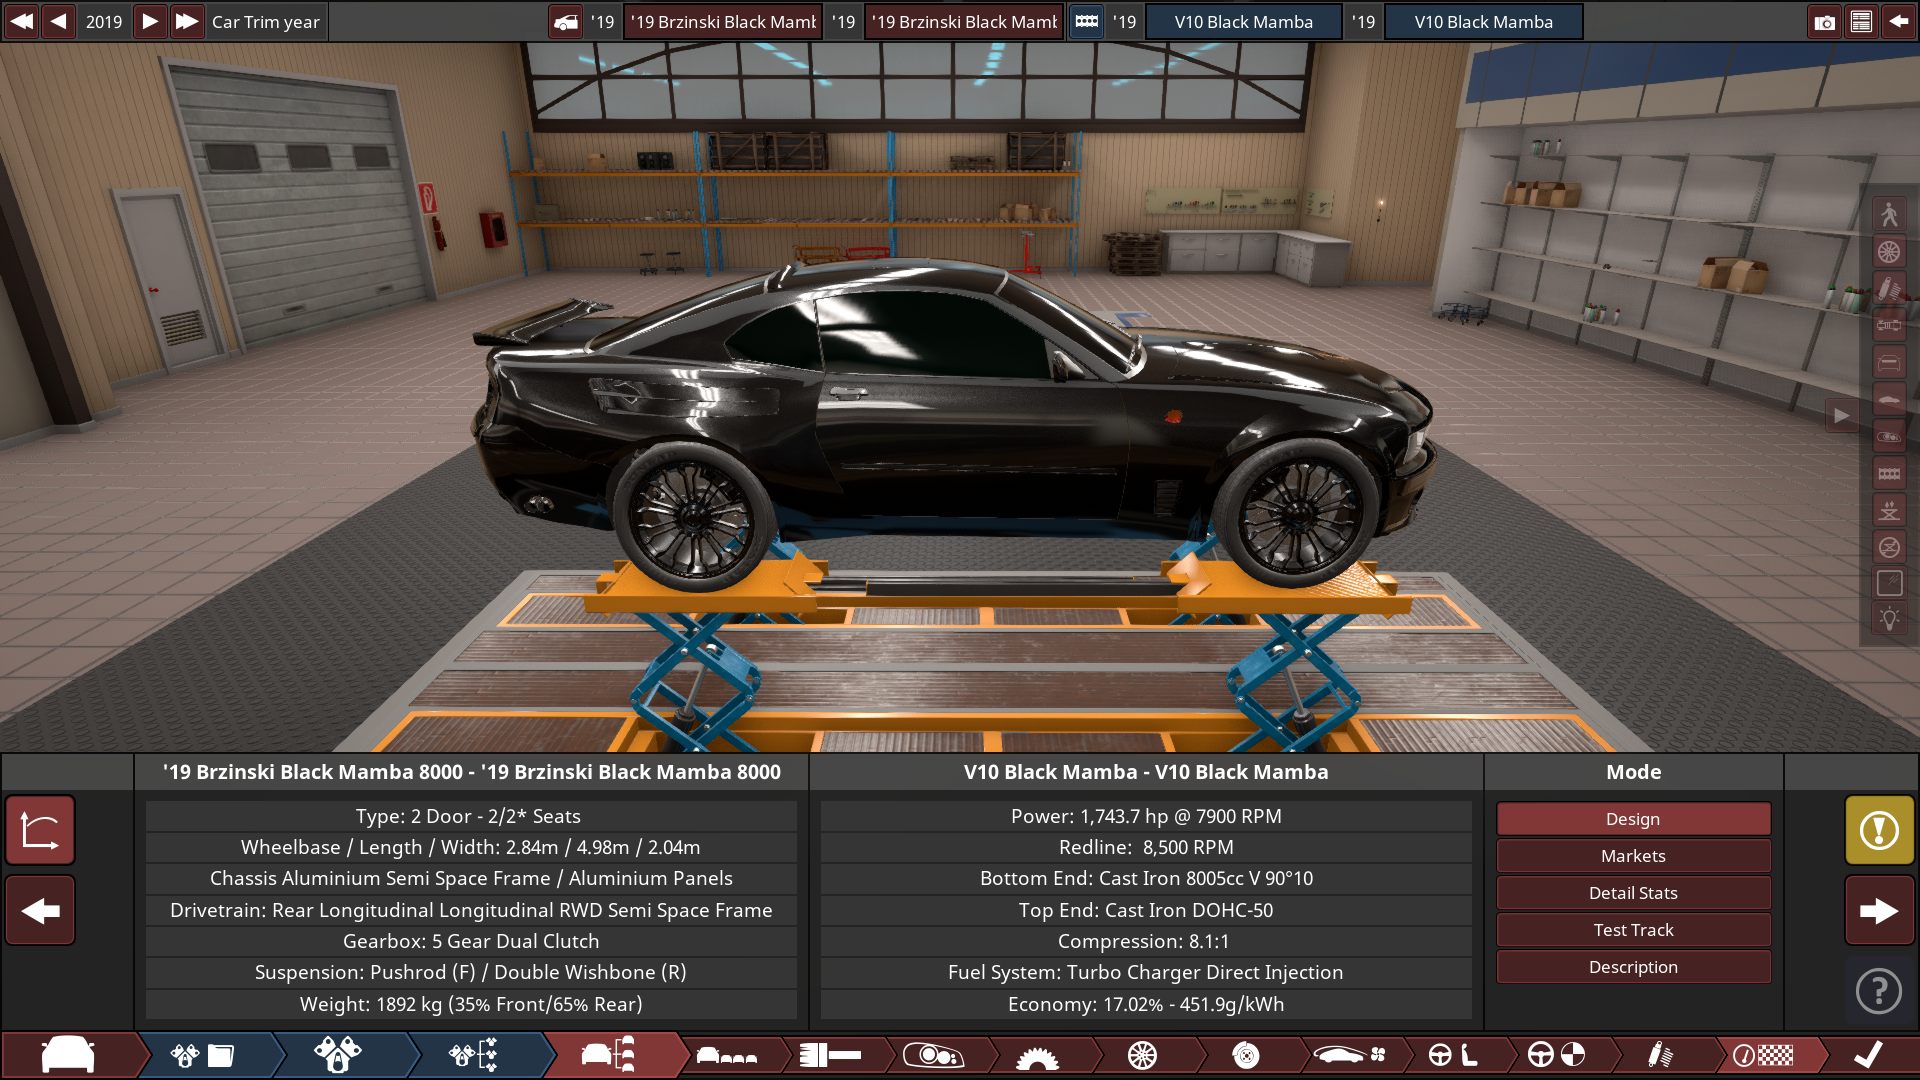Click the car model icon in top bar

point(566,22)
